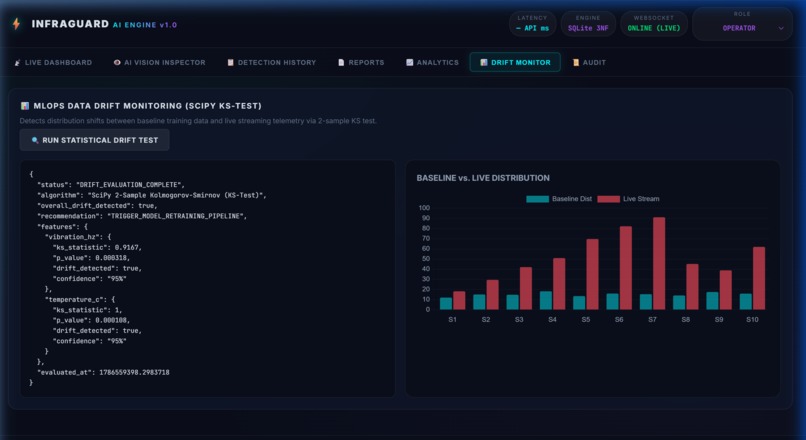806x440 pixels.
Task: Run the statistical drift test
Action: [95, 140]
